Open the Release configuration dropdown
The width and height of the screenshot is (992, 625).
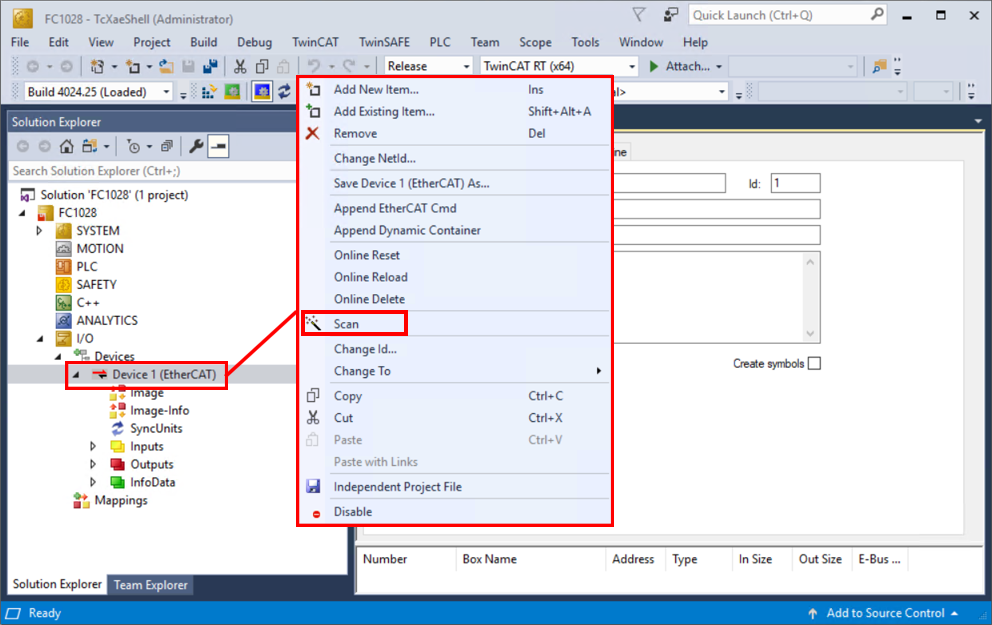pyautogui.click(x=466, y=66)
